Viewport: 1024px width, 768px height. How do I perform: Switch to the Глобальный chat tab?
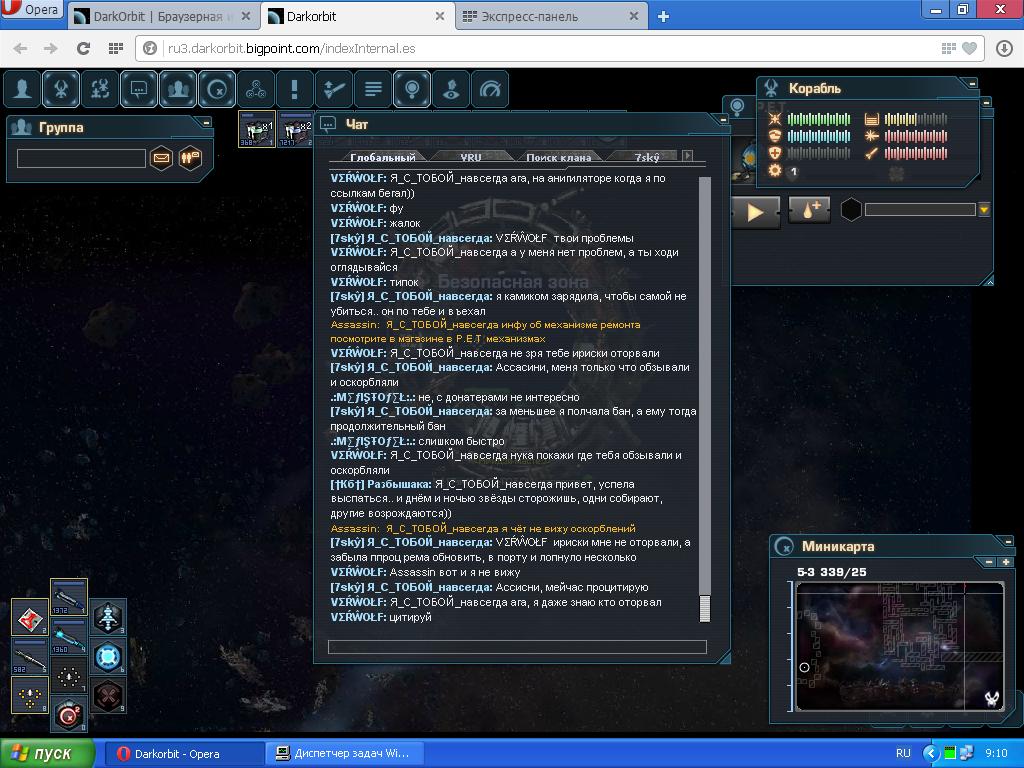point(383,157)
